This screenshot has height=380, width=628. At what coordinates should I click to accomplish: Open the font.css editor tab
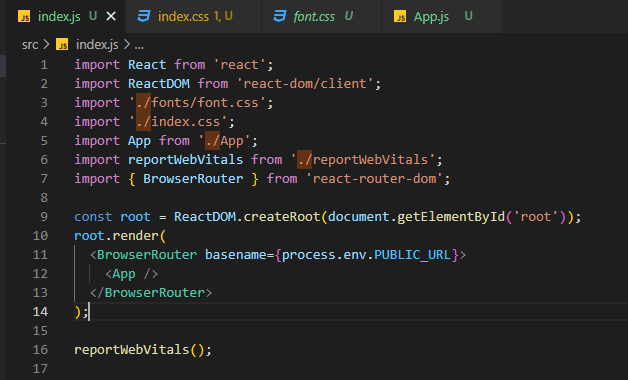(321, 16)
